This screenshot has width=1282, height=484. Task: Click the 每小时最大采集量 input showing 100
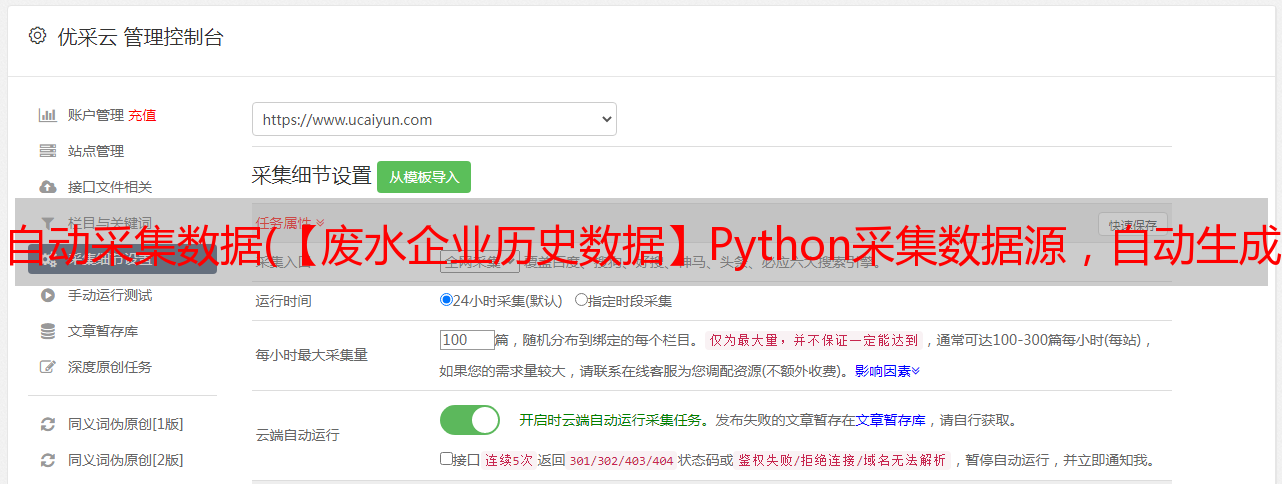click(467, 340)
